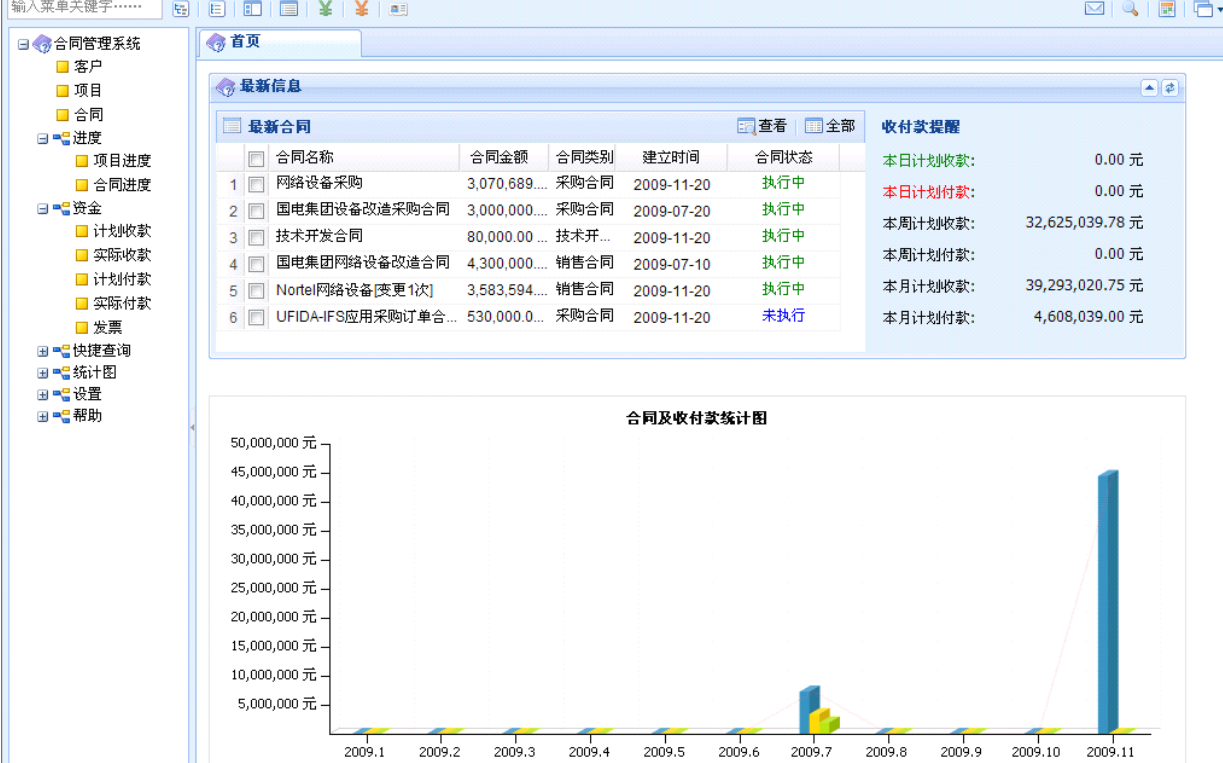This screenshot has width=1223, height=763.
Task: Refresh the 最新信息 panel
Action: point(1169,88)
